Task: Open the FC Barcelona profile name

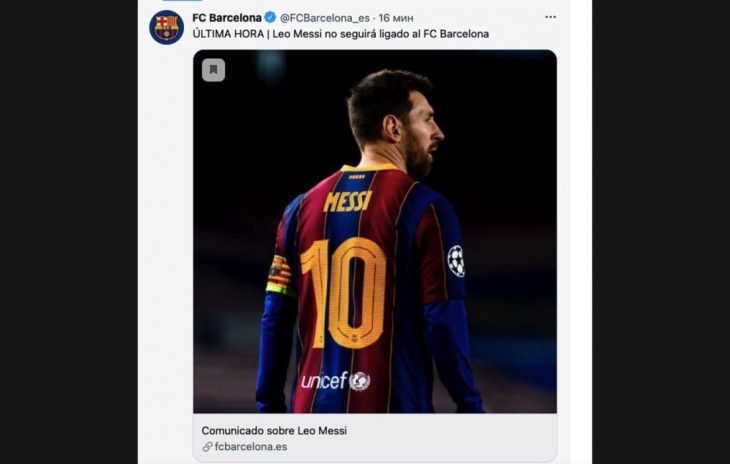Action: coord(227,17)
